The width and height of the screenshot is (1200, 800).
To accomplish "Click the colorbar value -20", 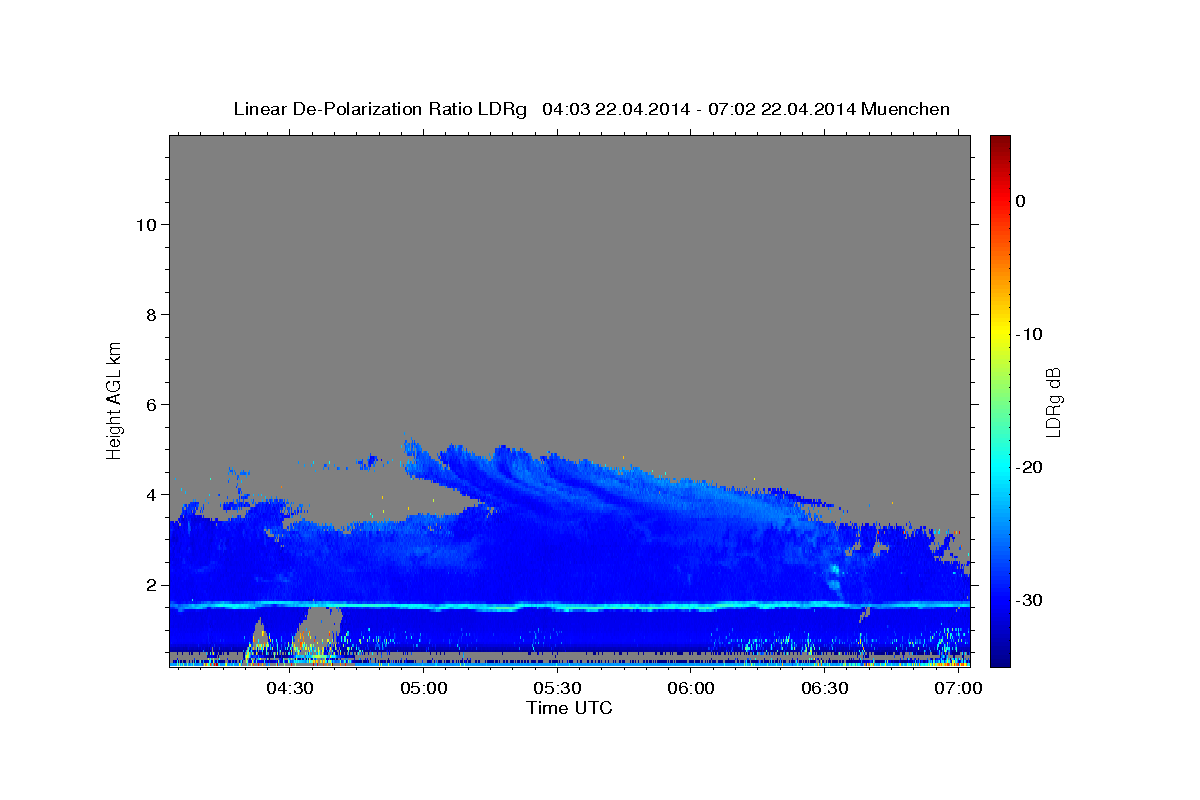I will 1029,467.
